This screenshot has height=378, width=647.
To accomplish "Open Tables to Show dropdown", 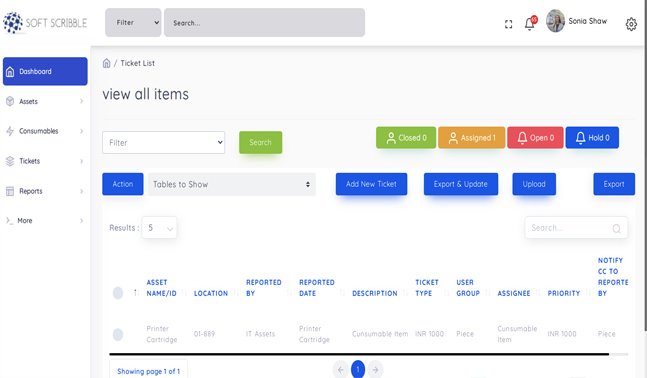I will click(x=231, y=184).
